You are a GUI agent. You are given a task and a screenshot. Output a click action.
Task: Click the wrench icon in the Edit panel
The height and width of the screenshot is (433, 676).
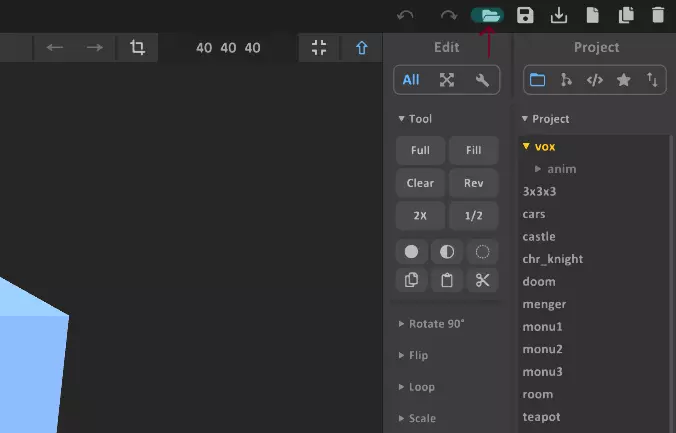482,80
